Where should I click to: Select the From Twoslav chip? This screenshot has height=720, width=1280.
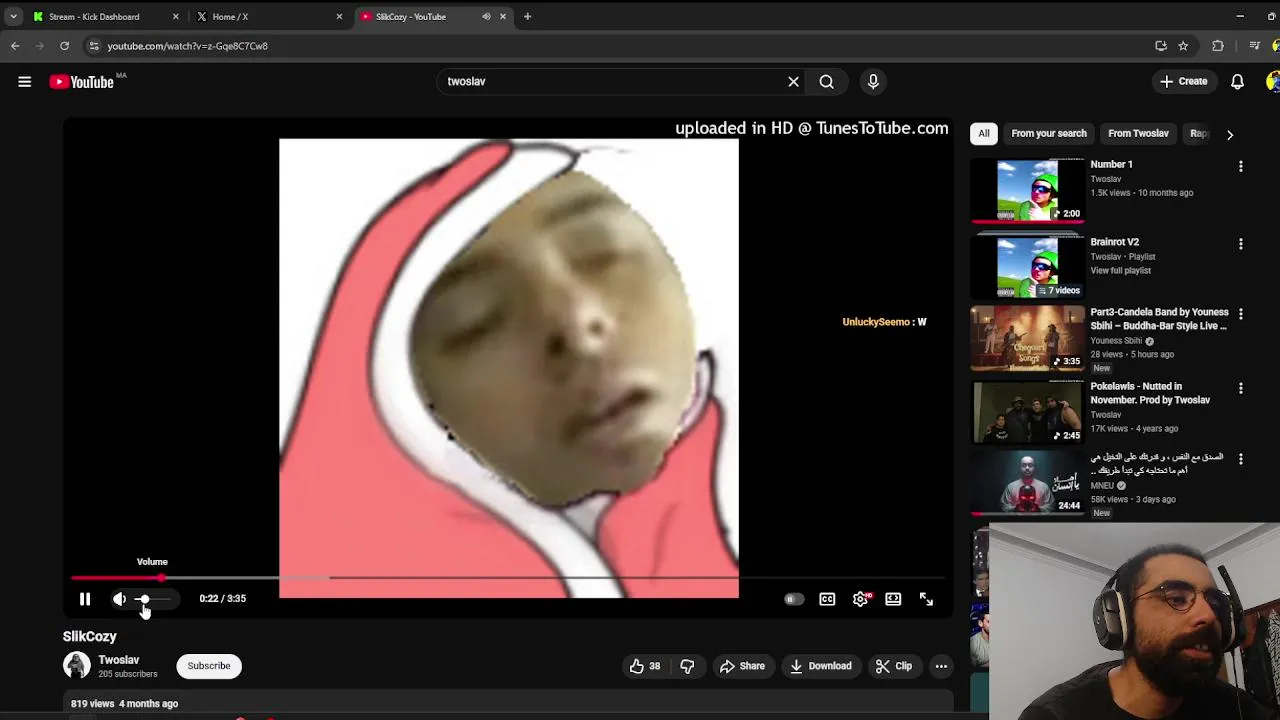click(1138, 133)
